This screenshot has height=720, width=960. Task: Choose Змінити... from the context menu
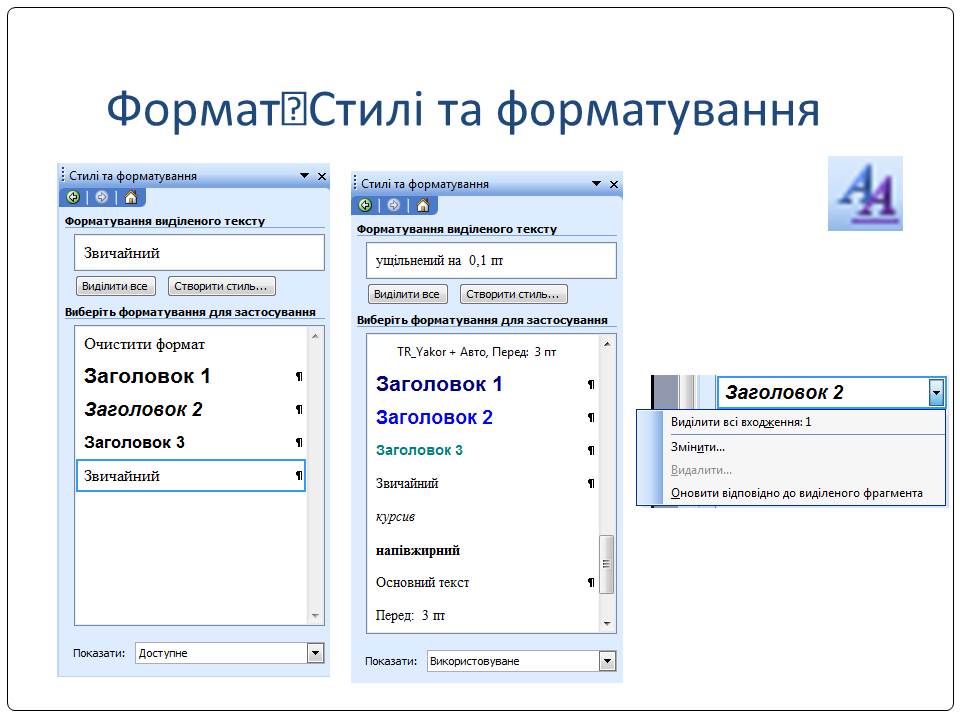(698, 447)
